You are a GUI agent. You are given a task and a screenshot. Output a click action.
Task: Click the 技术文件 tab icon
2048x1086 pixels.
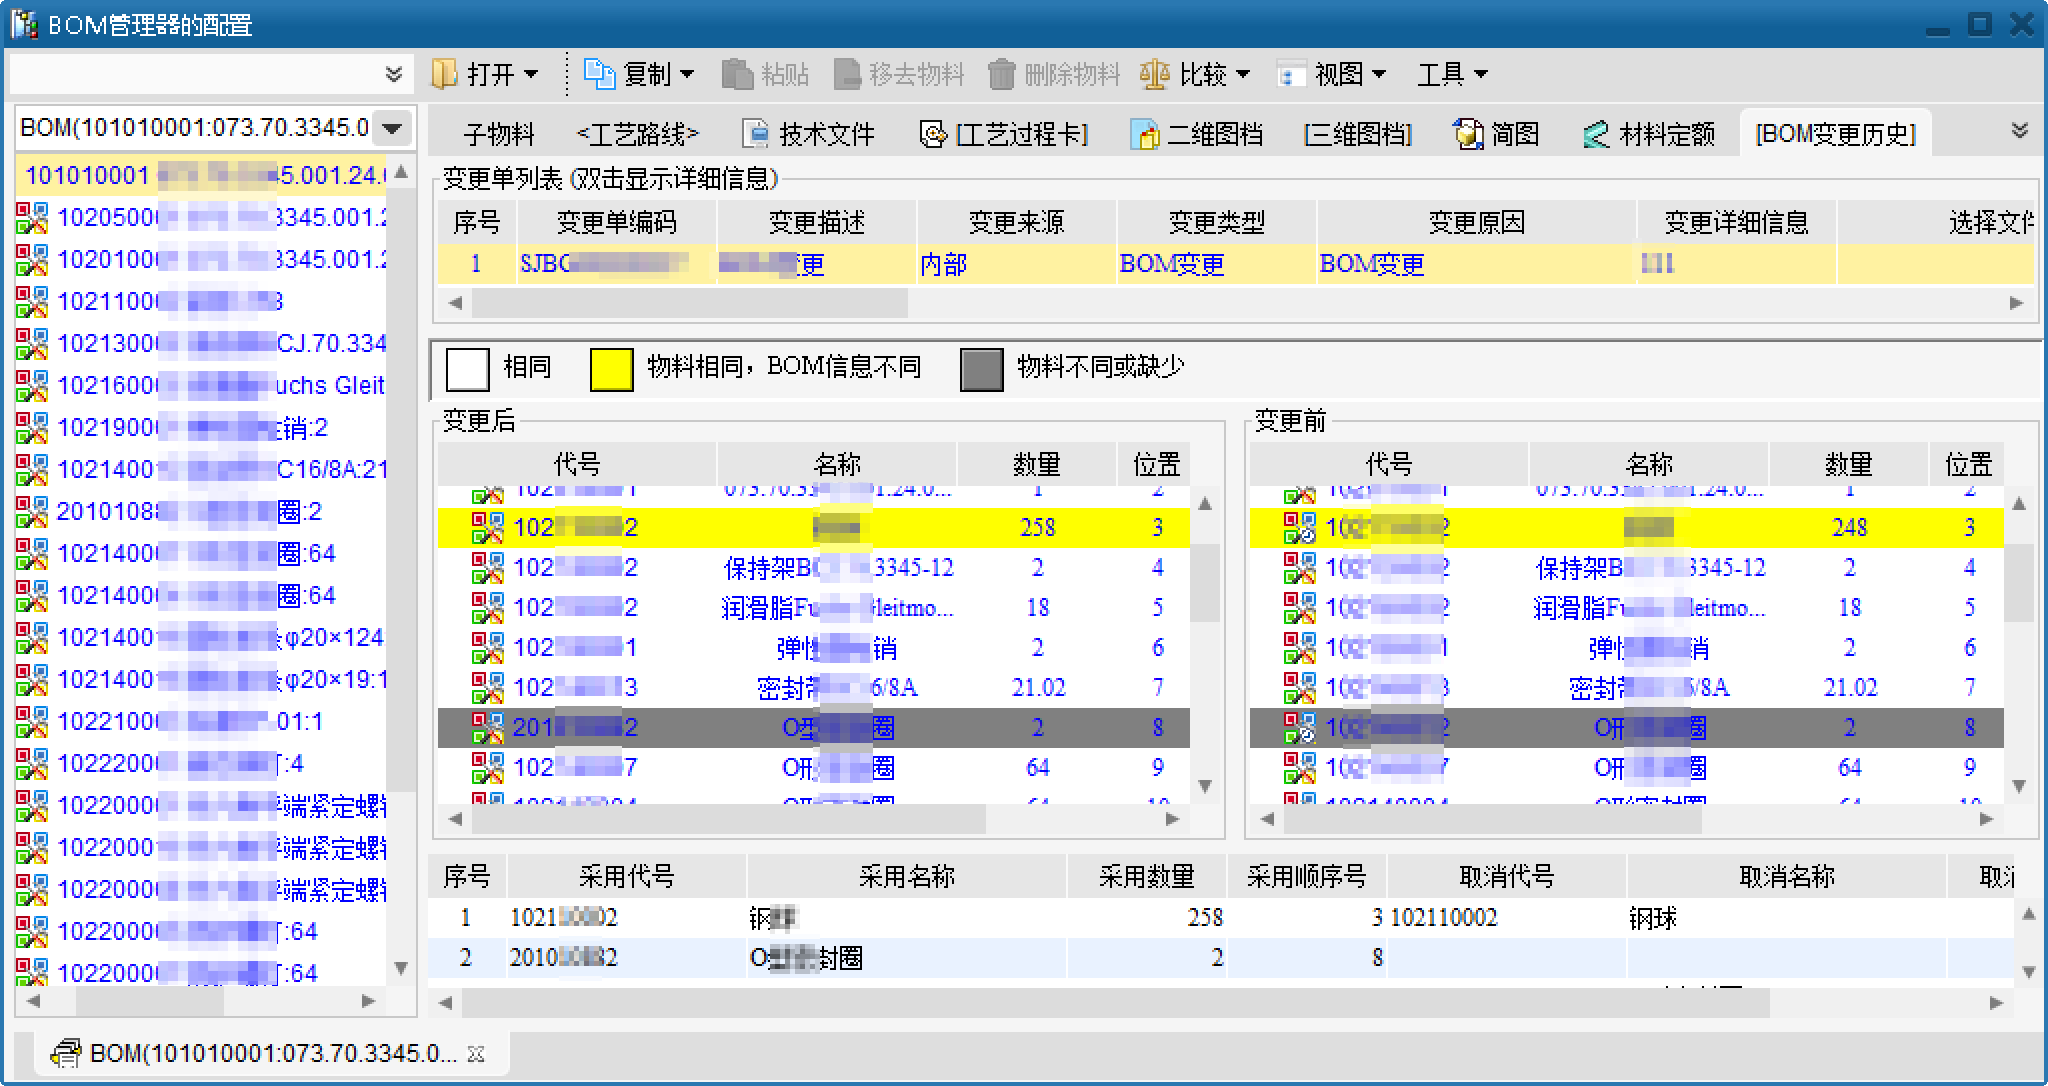(x=757, y=134)
